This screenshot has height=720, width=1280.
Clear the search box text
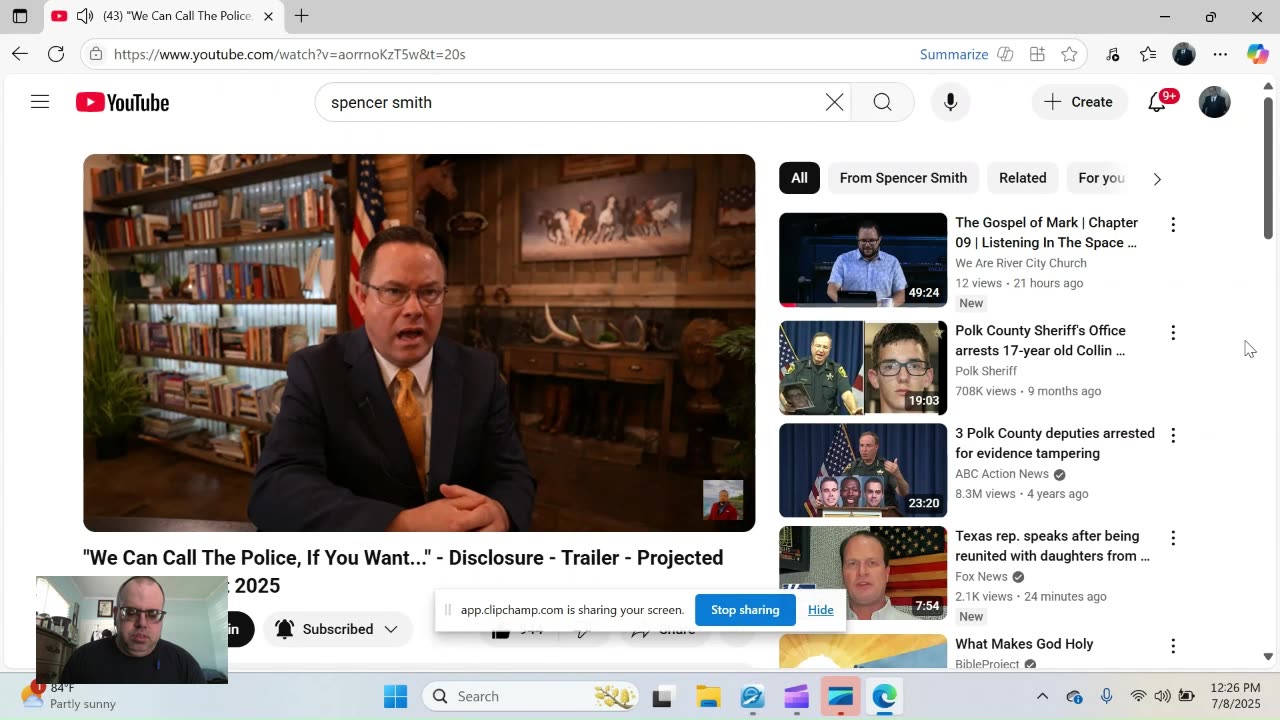pos(834,102)
